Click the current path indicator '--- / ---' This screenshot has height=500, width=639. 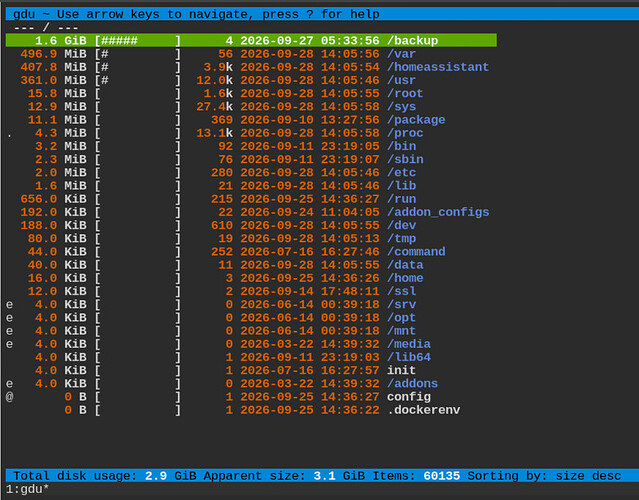click(x=46, y=28)
